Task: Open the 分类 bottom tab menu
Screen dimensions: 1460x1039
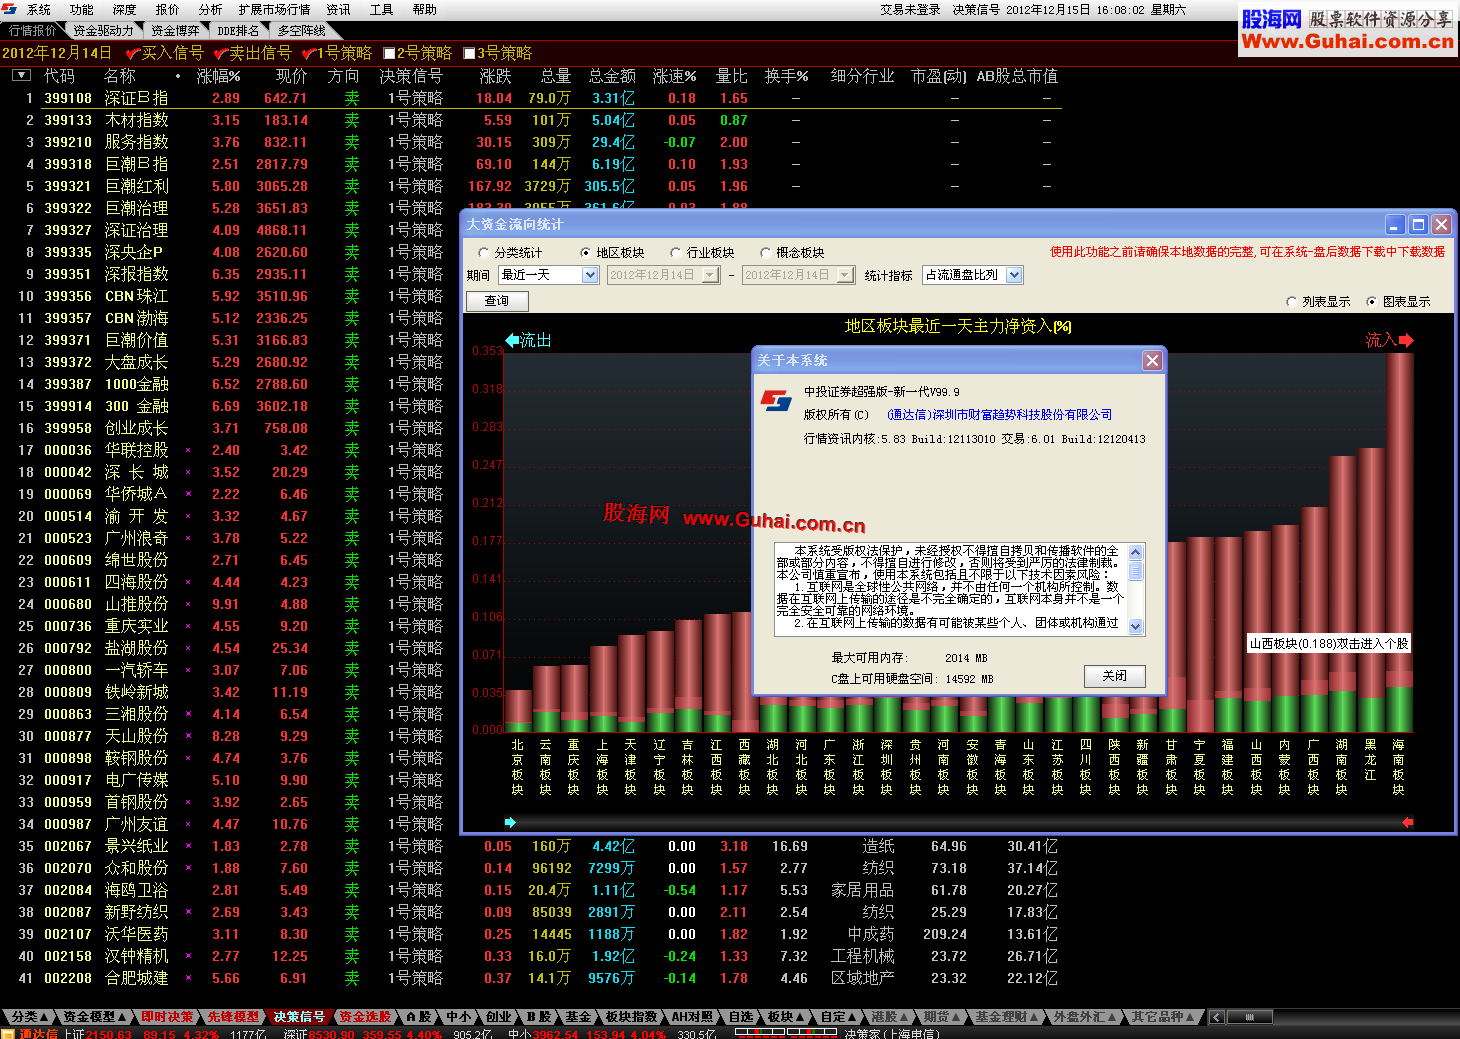Action: tap(29, 1017)
